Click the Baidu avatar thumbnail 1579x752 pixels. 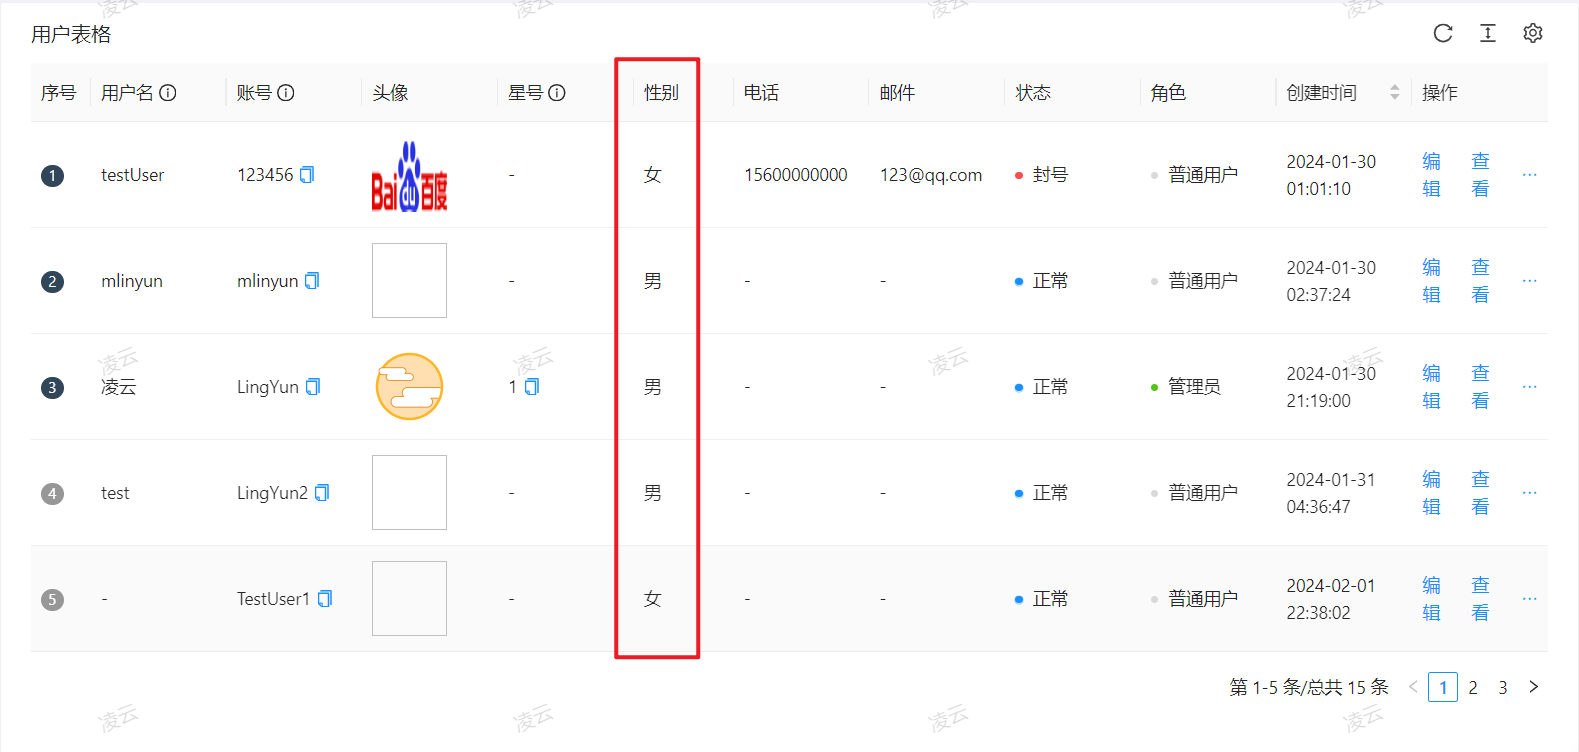[x=409, y=176]
